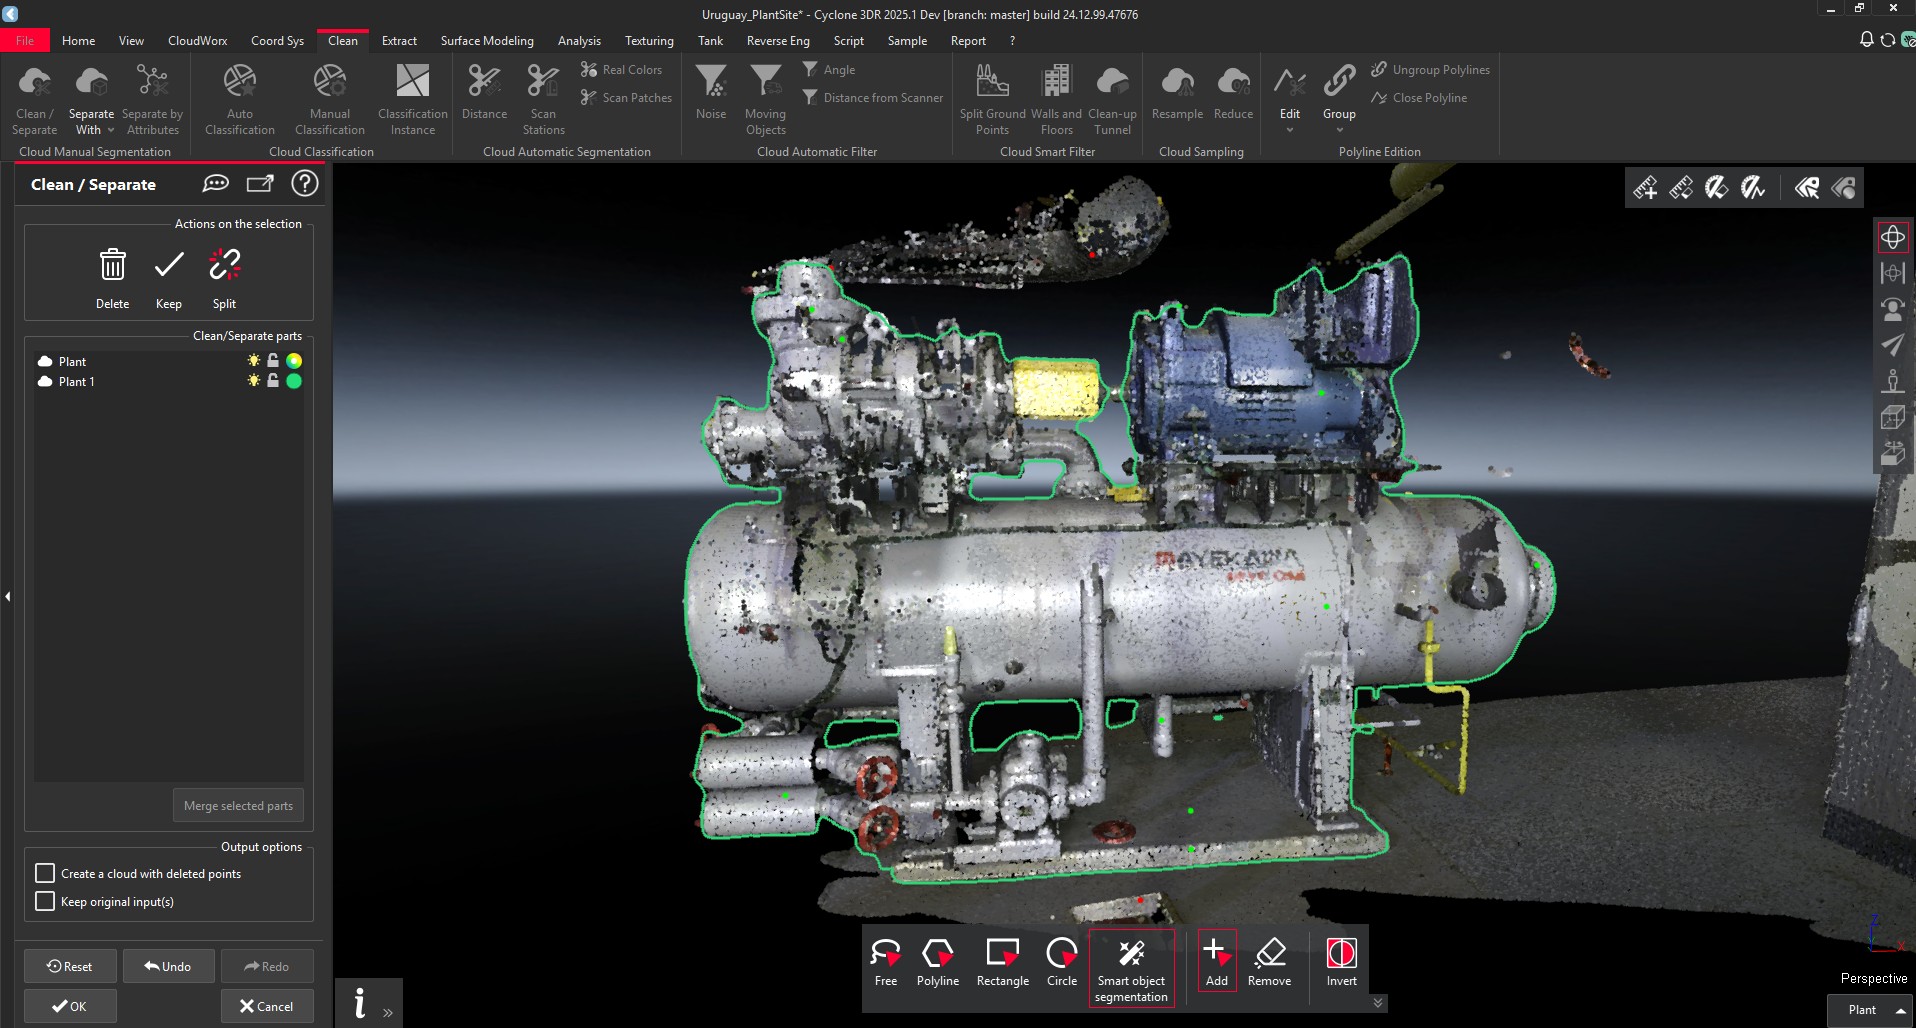Open the Noise filter tool
Screen dimensions: 1916x1028
point(710,92)
